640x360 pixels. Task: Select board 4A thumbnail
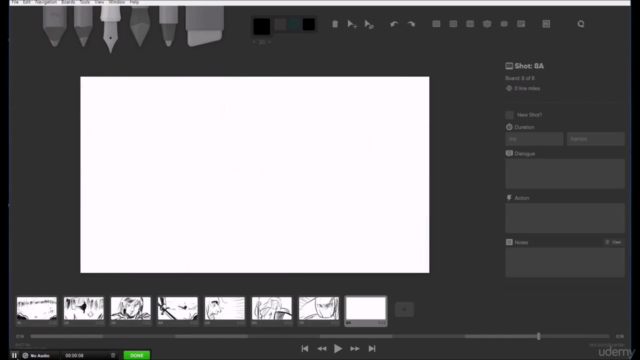178,311
